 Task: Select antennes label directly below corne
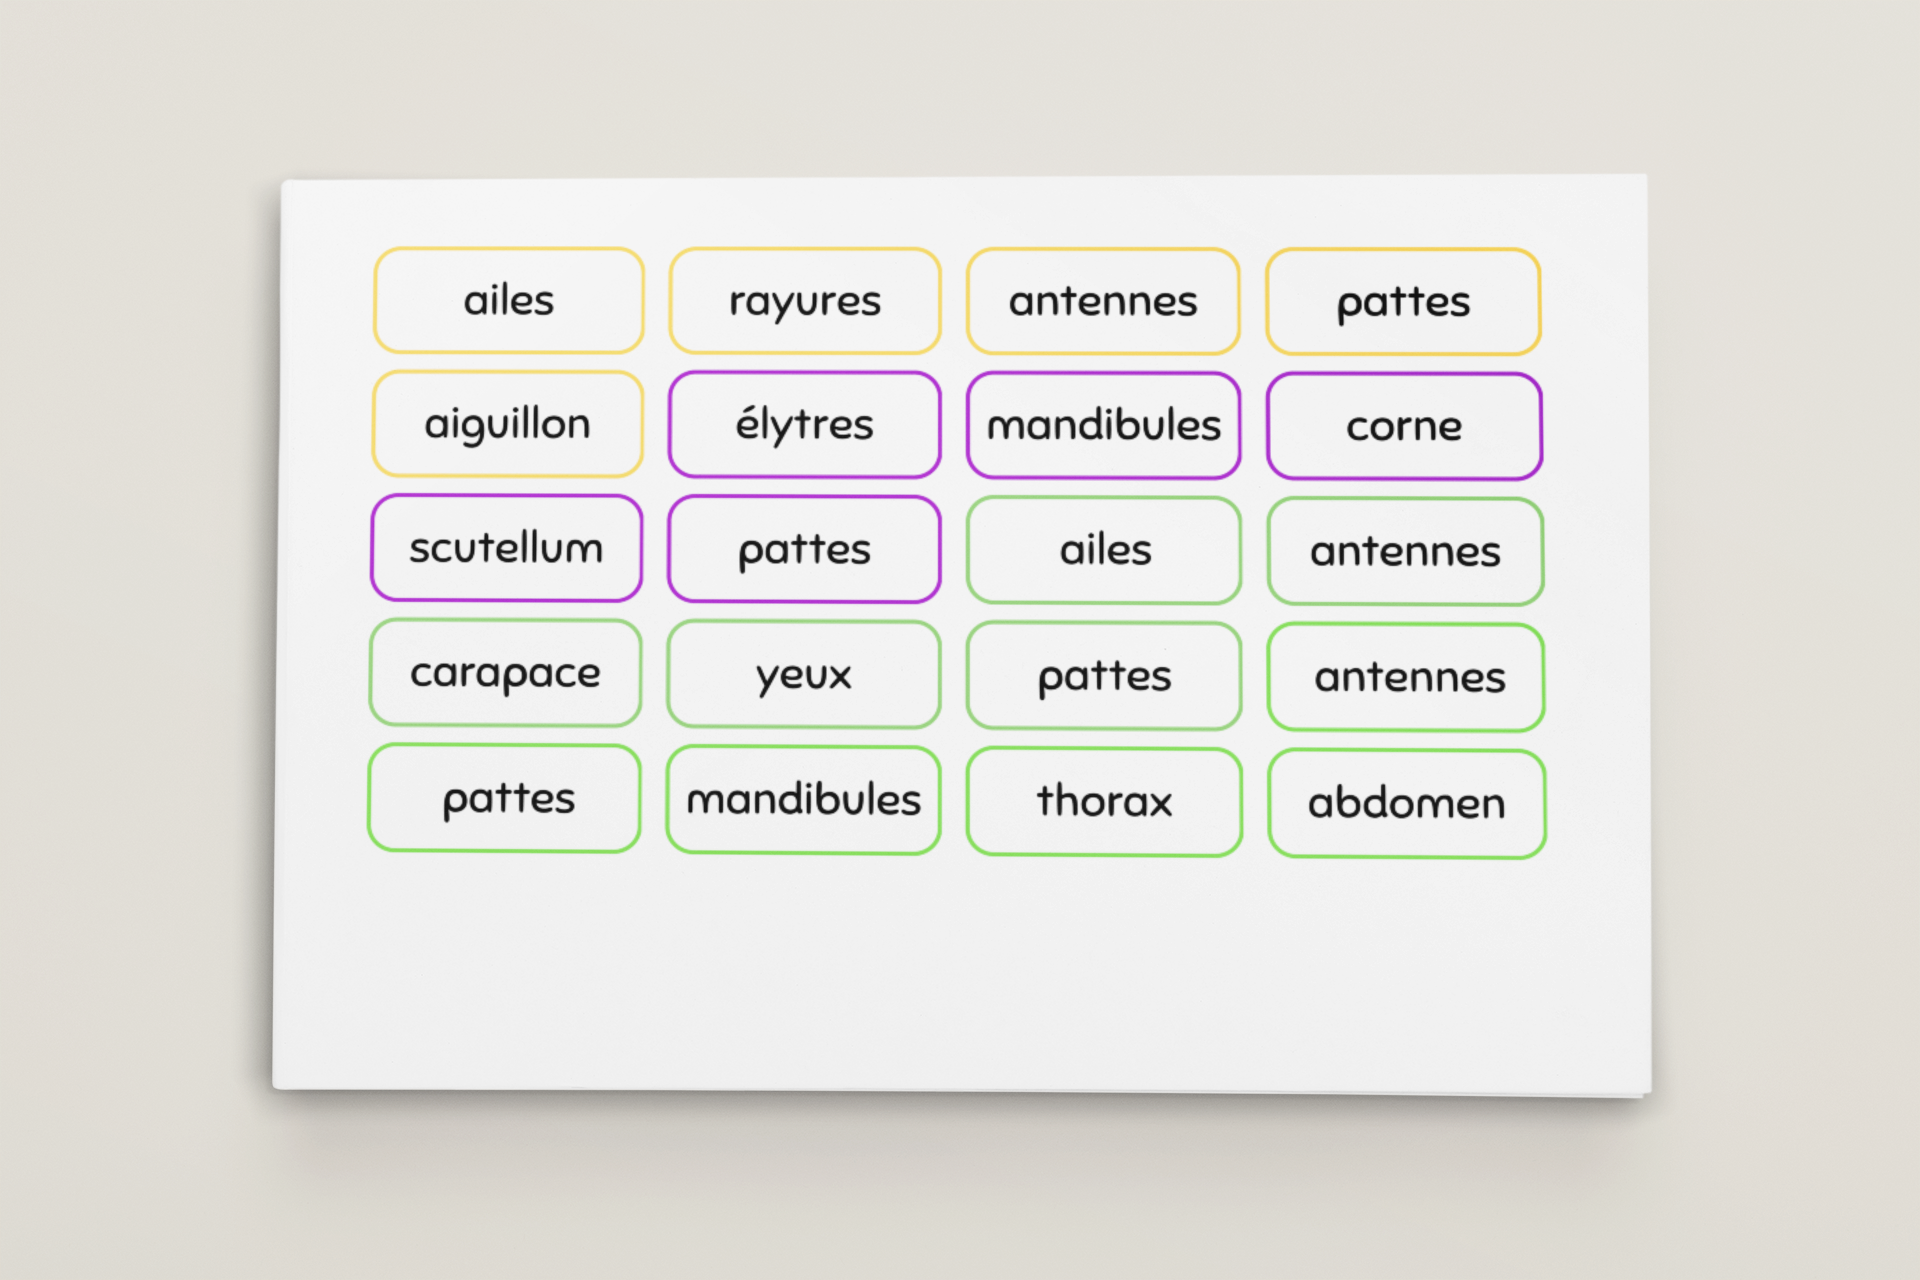tap(1405, 551)
